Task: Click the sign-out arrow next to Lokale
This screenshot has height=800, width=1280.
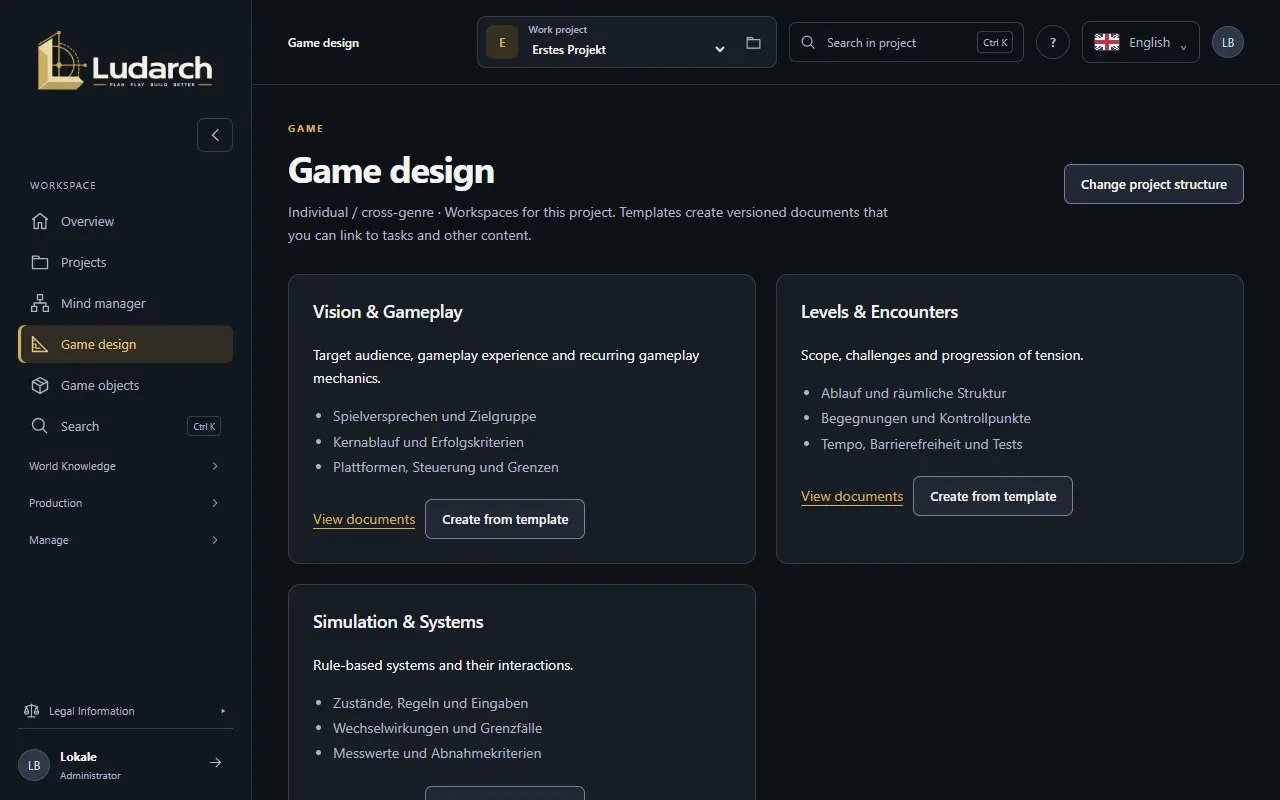Action: click(215, 763)
